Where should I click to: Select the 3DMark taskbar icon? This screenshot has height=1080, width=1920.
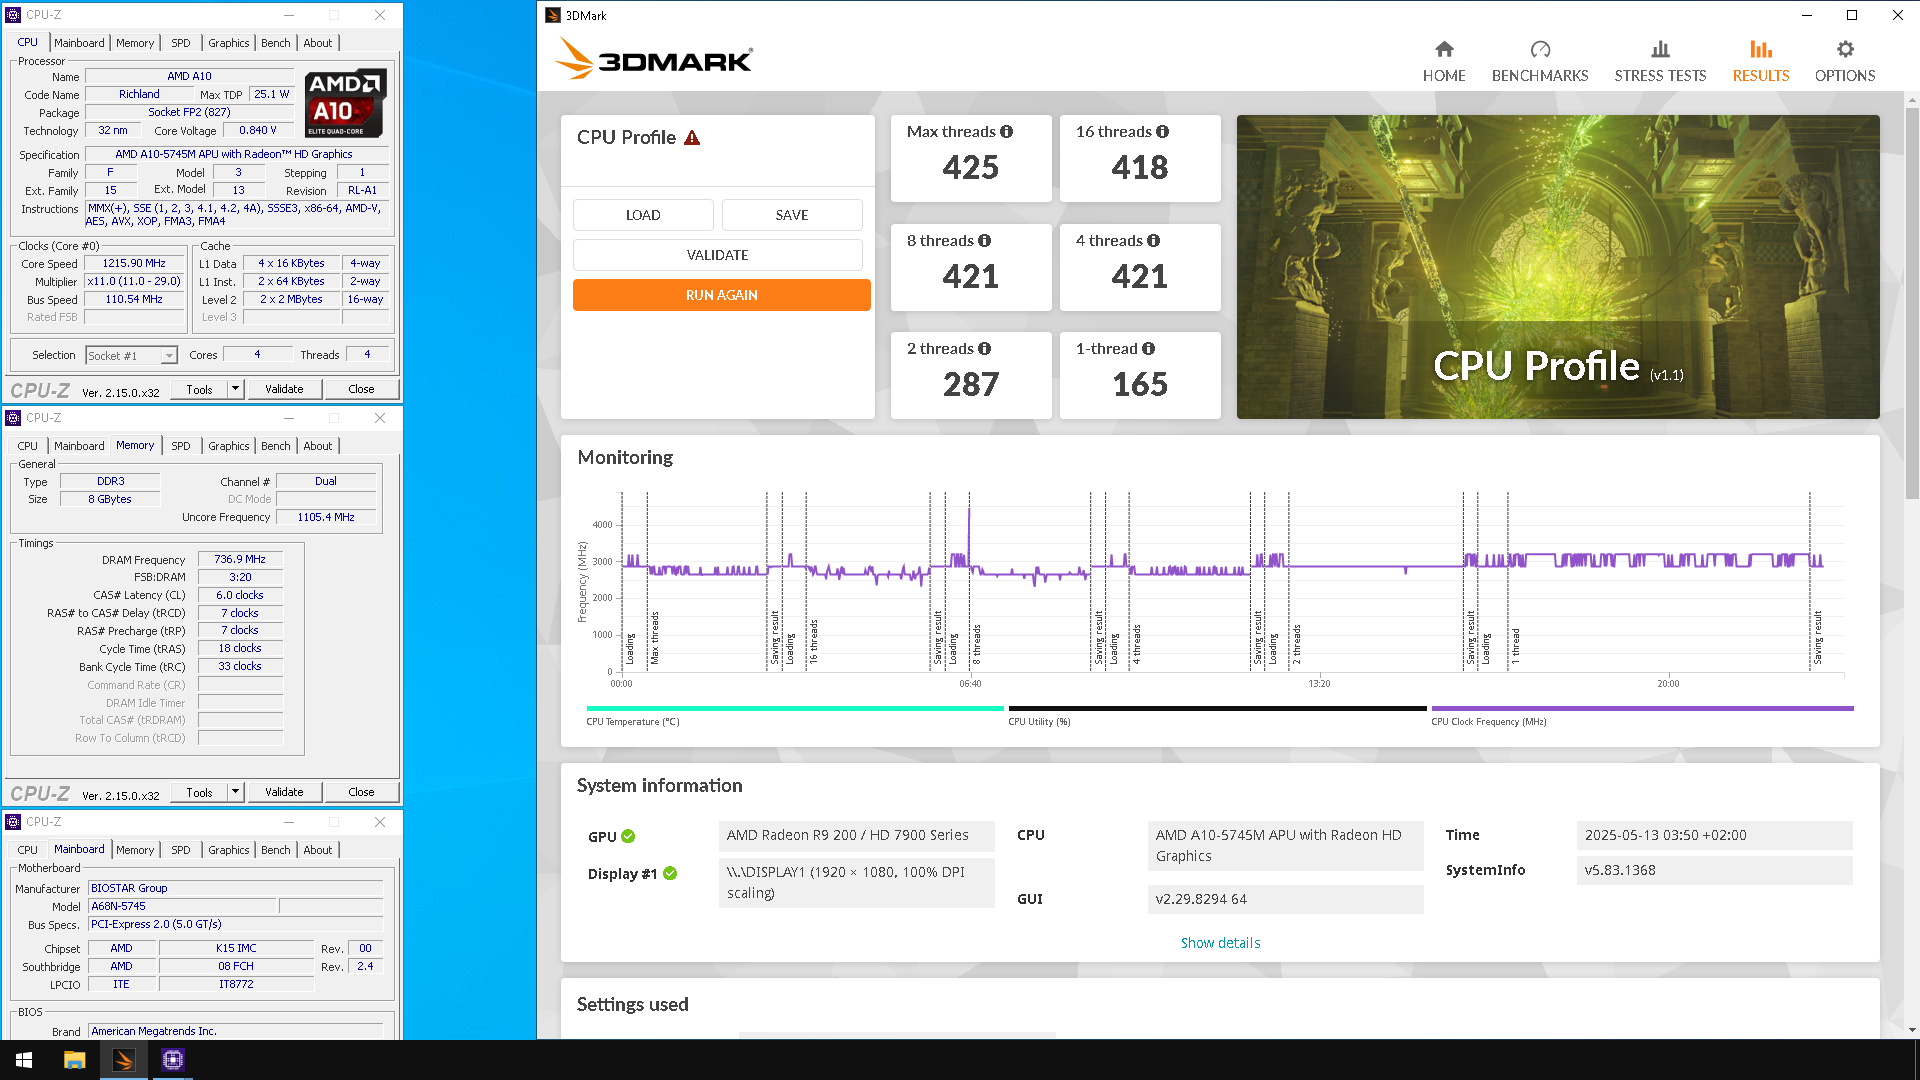pyautogui.click(x=124, y=1060)
